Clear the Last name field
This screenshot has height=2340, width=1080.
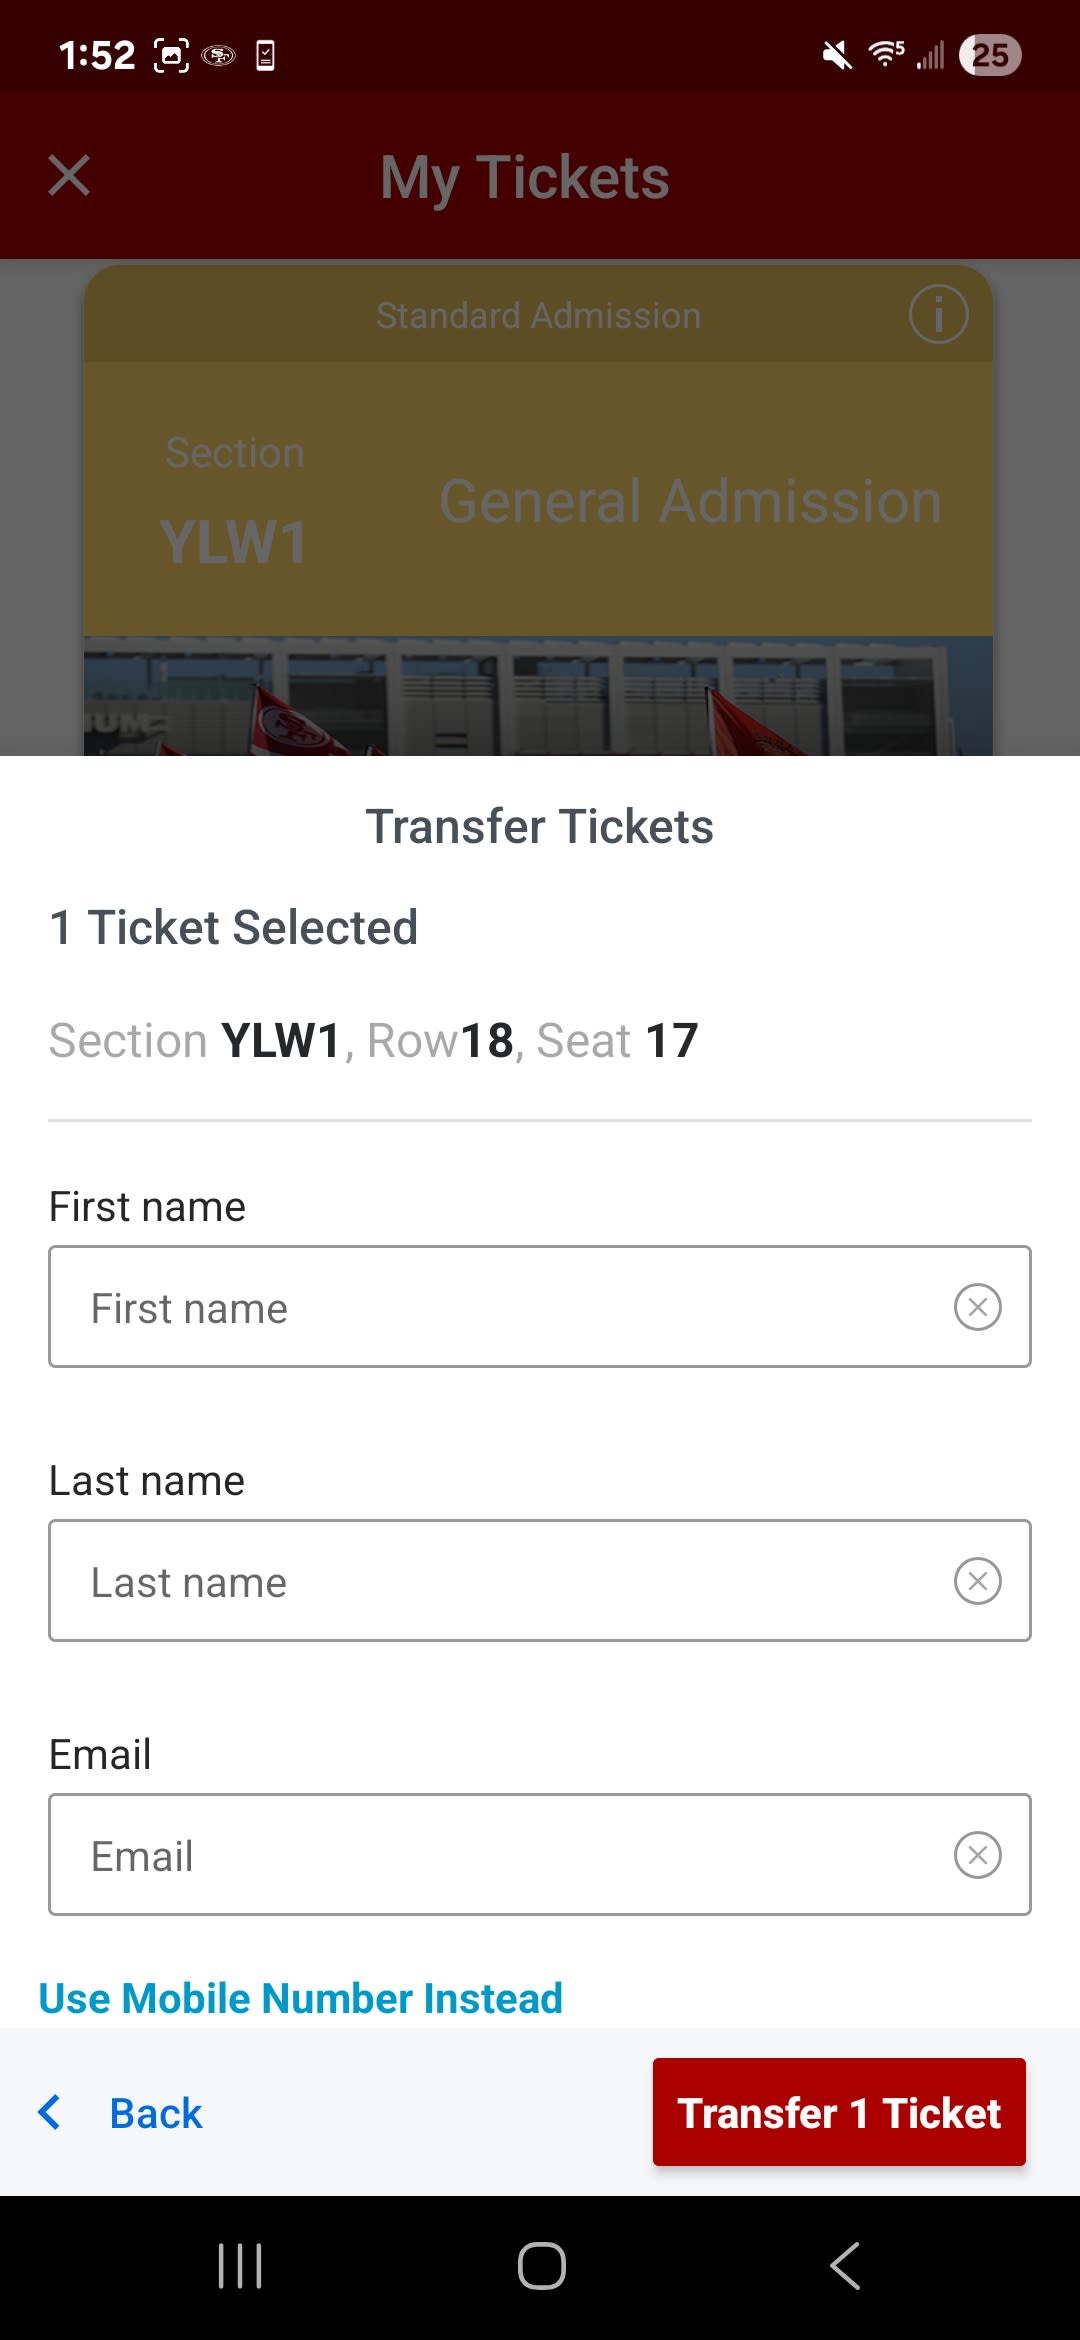pos(977,1581)
